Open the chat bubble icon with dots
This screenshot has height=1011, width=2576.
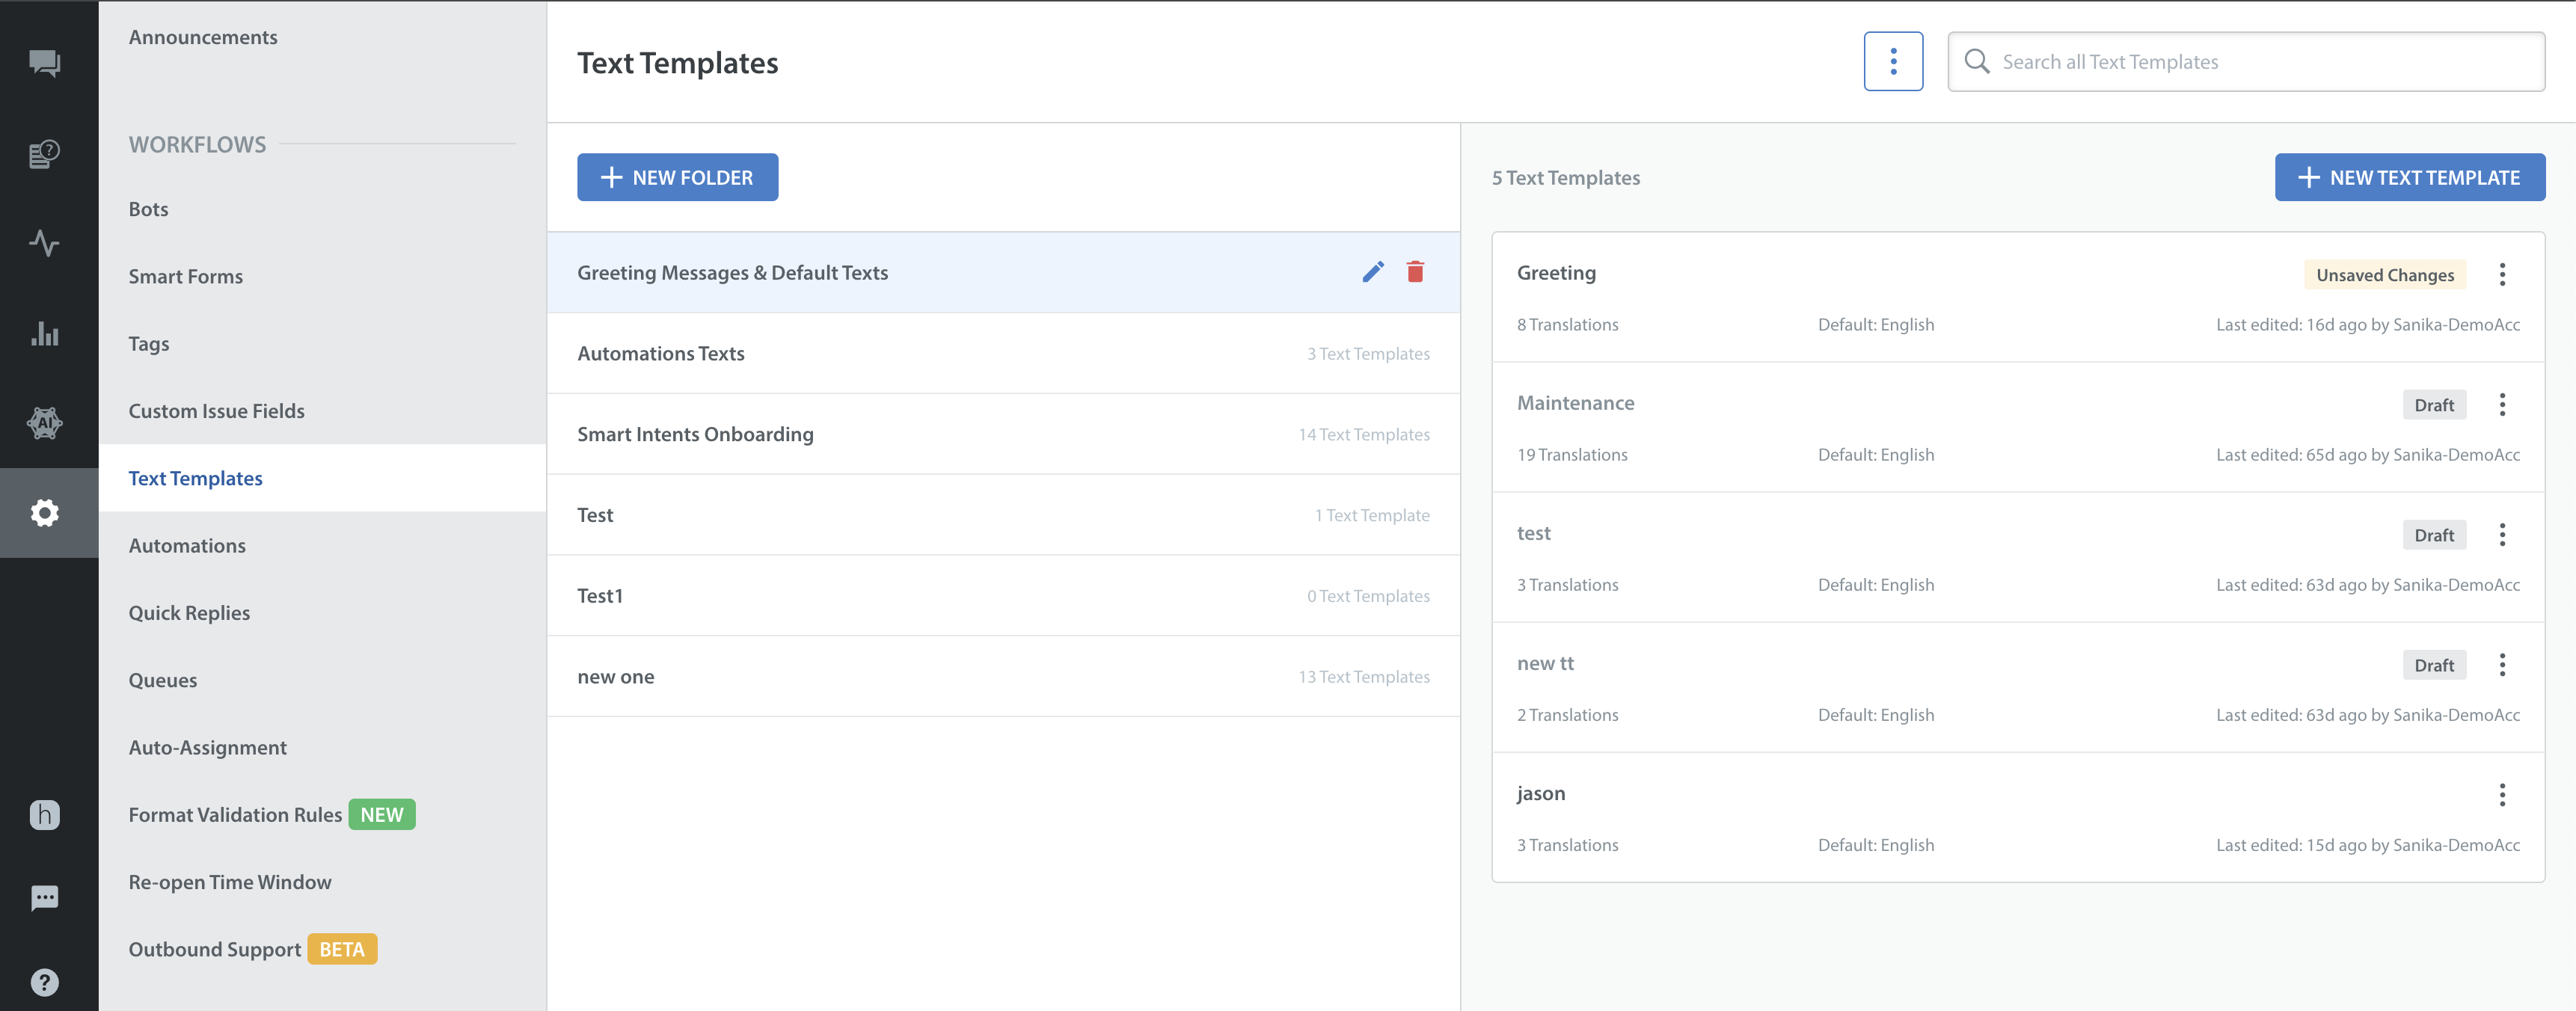[45, 898]
